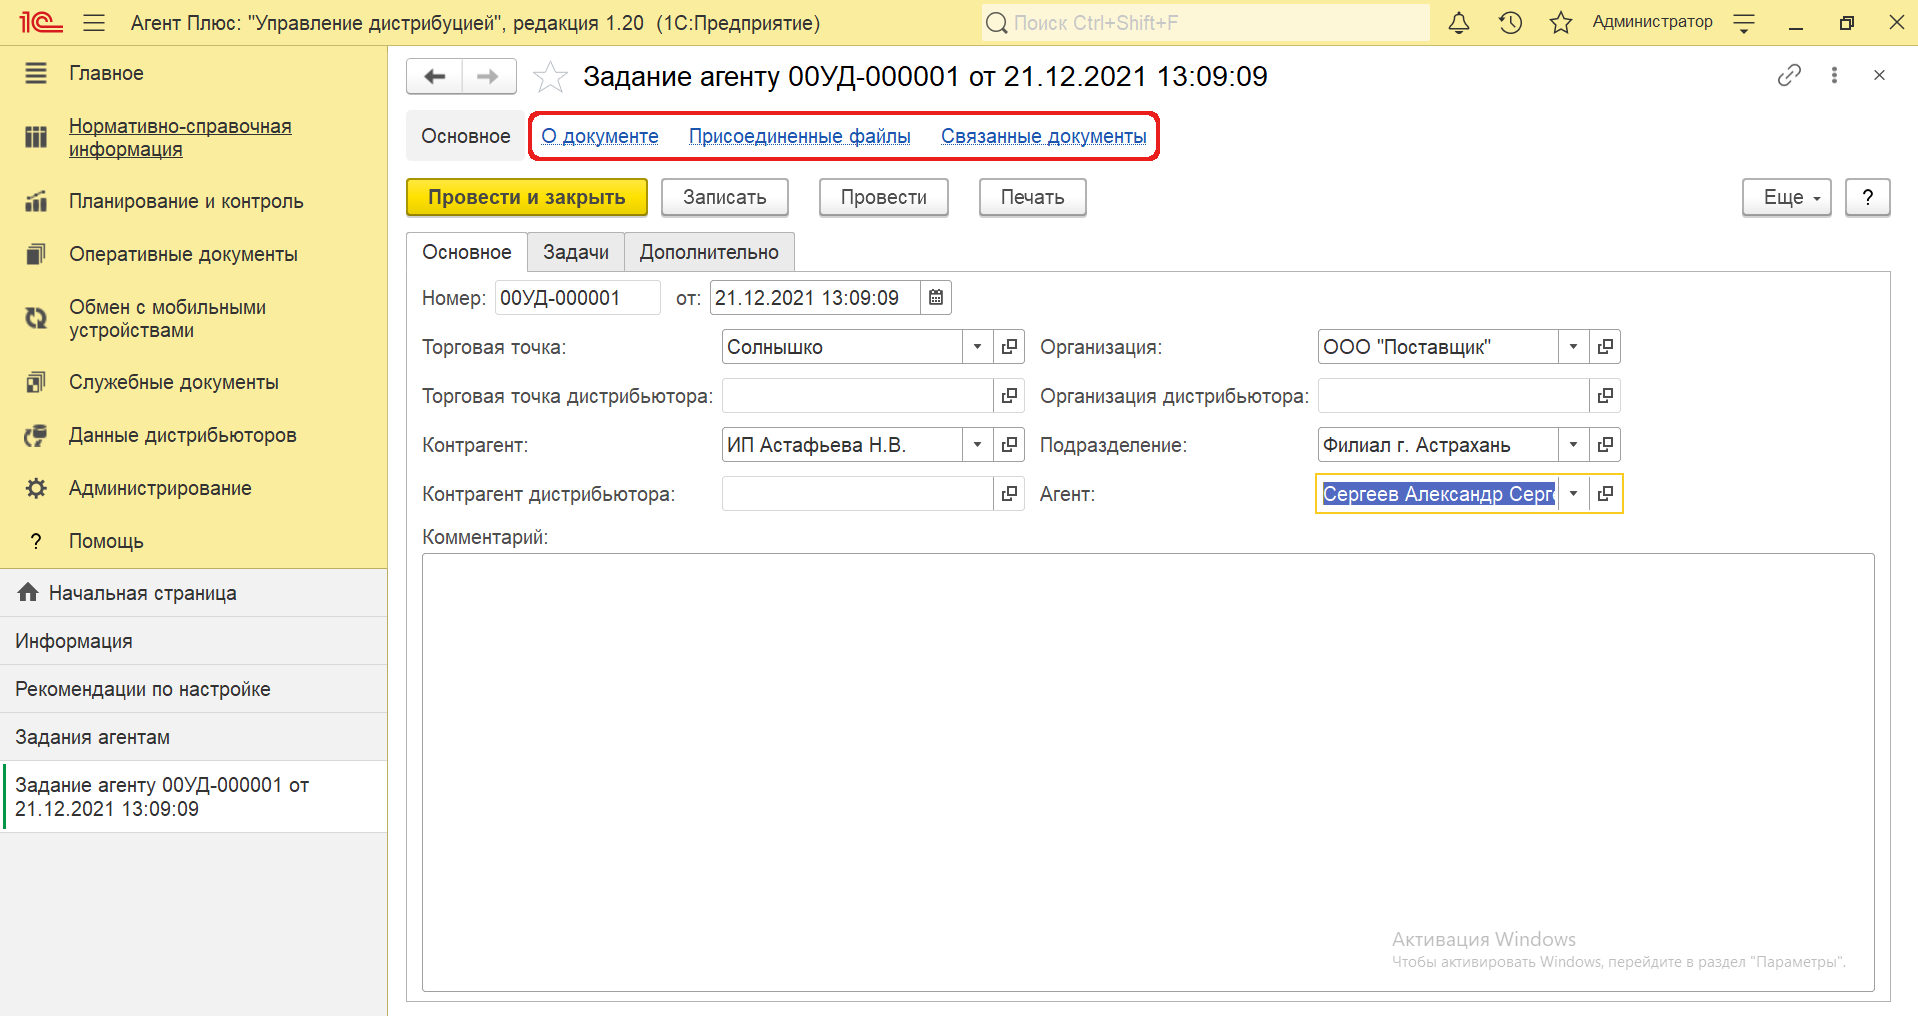Expand Торговая точка dropdown list

click(x=977, y=346)
